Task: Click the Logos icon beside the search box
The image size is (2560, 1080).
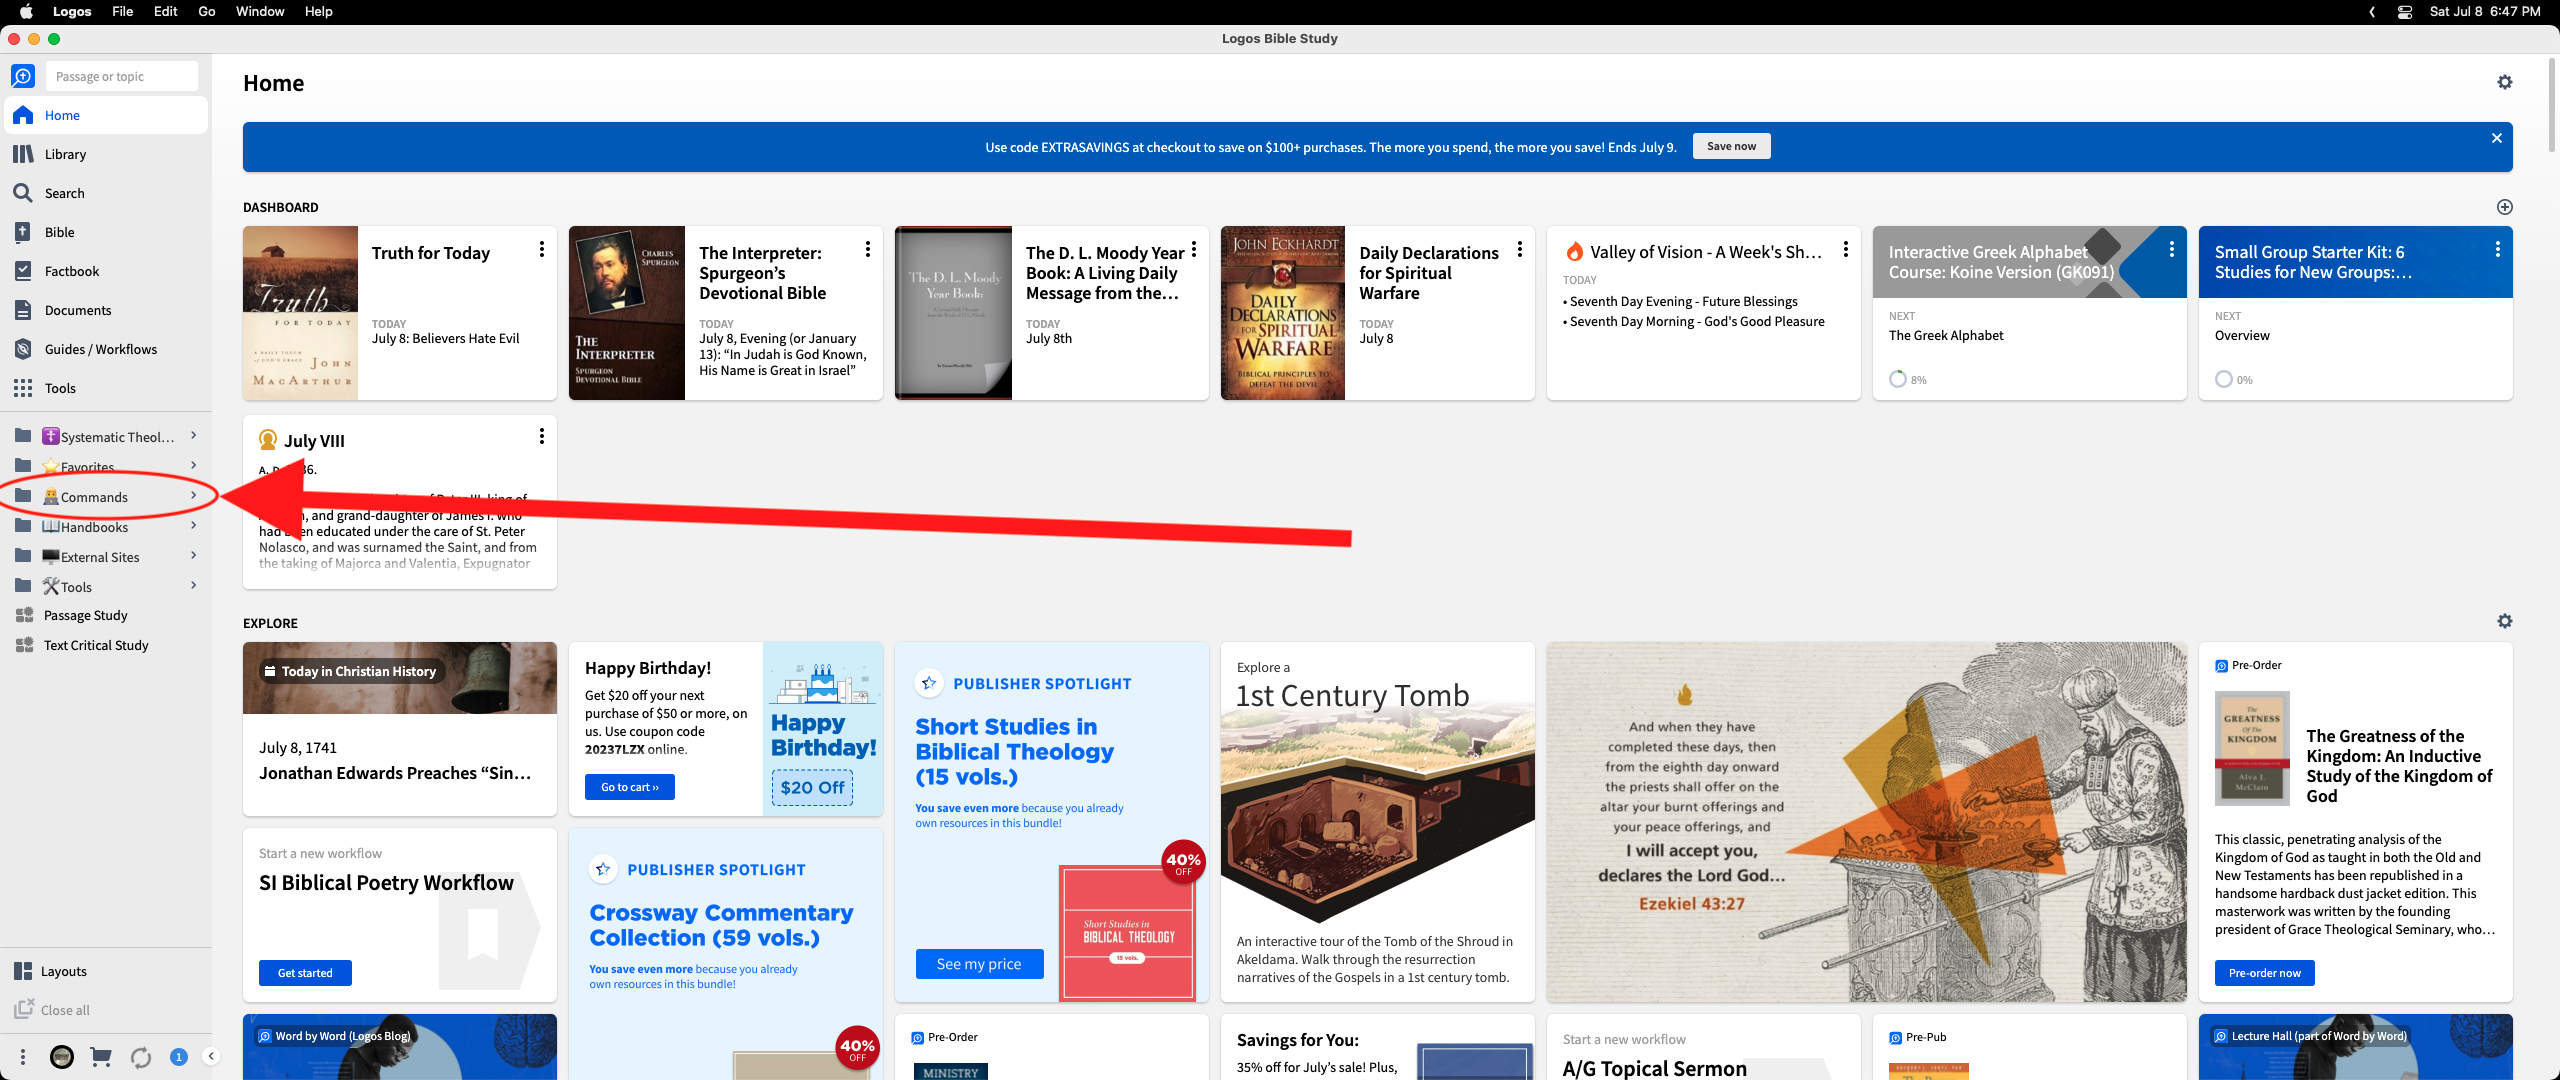Action: click(x=23, y=76)
